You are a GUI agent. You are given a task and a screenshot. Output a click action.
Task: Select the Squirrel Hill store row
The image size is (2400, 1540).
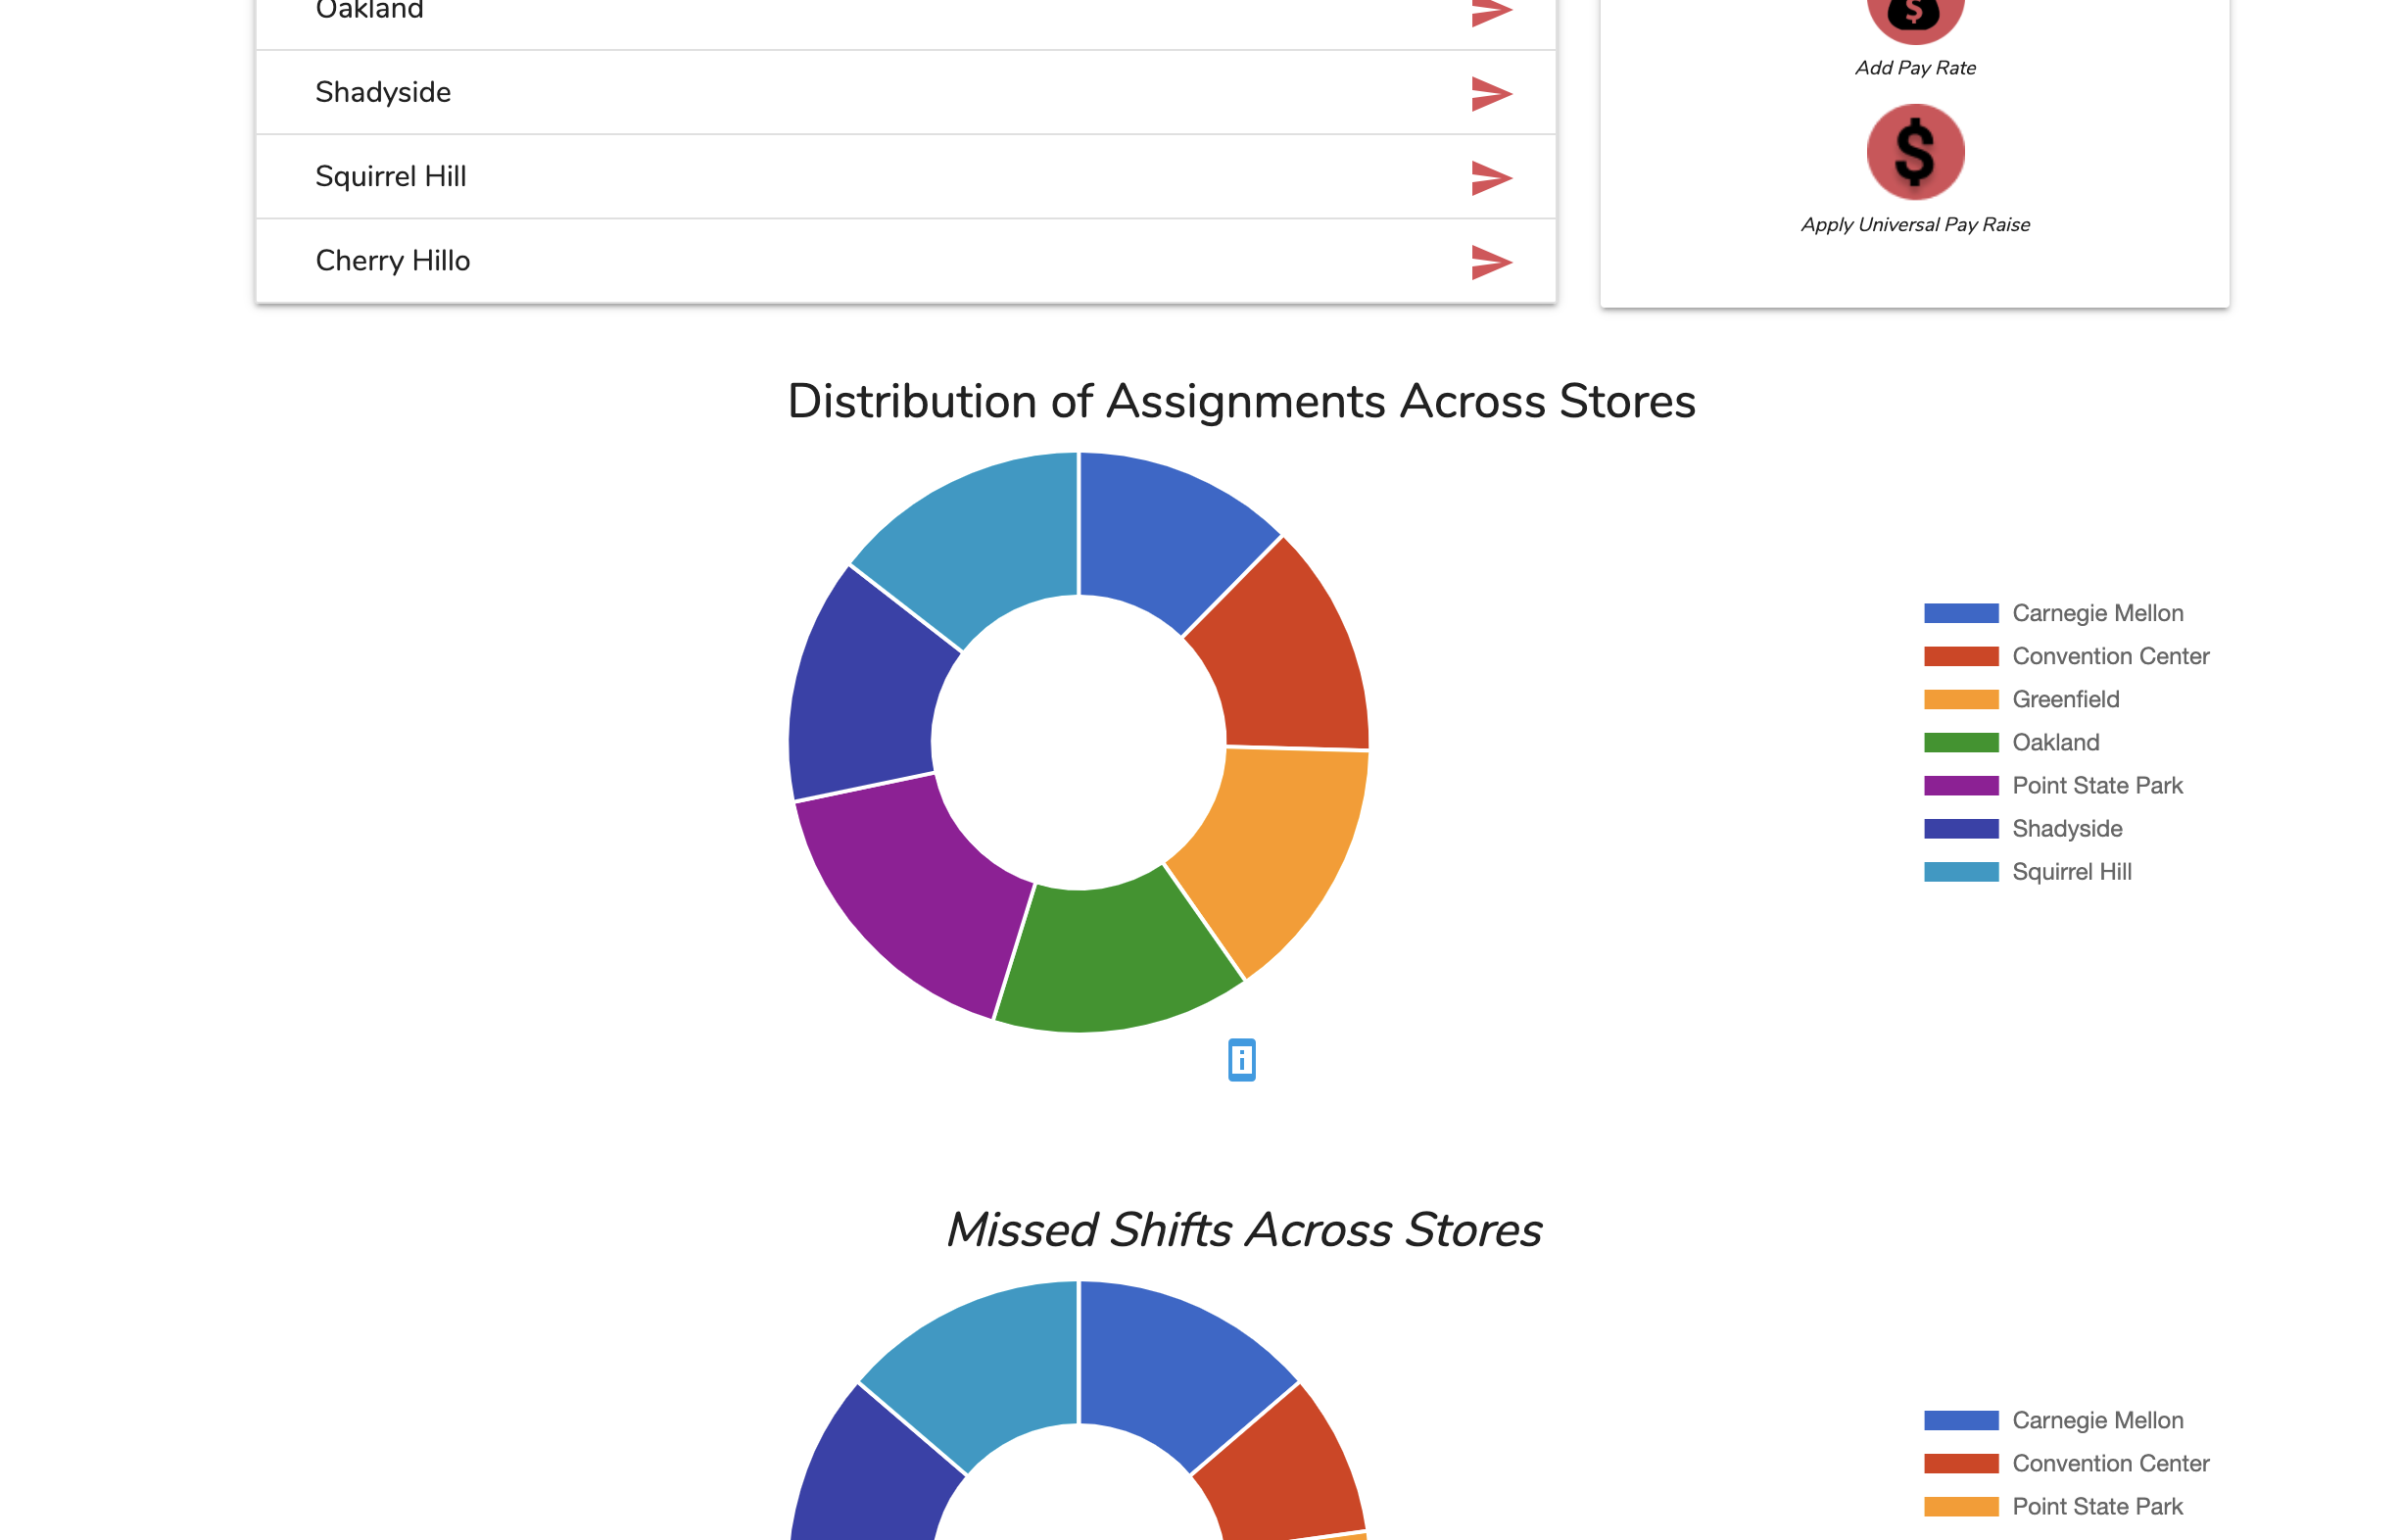(905, 176)
